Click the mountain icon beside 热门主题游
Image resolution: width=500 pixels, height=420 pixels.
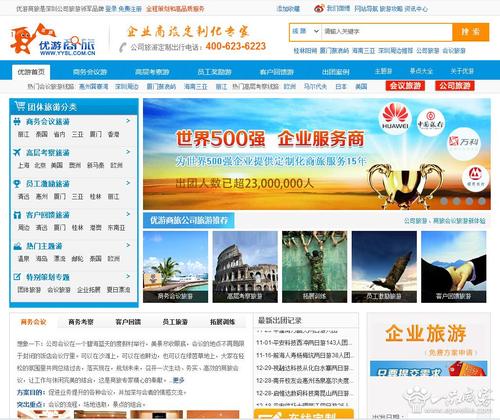17,246
